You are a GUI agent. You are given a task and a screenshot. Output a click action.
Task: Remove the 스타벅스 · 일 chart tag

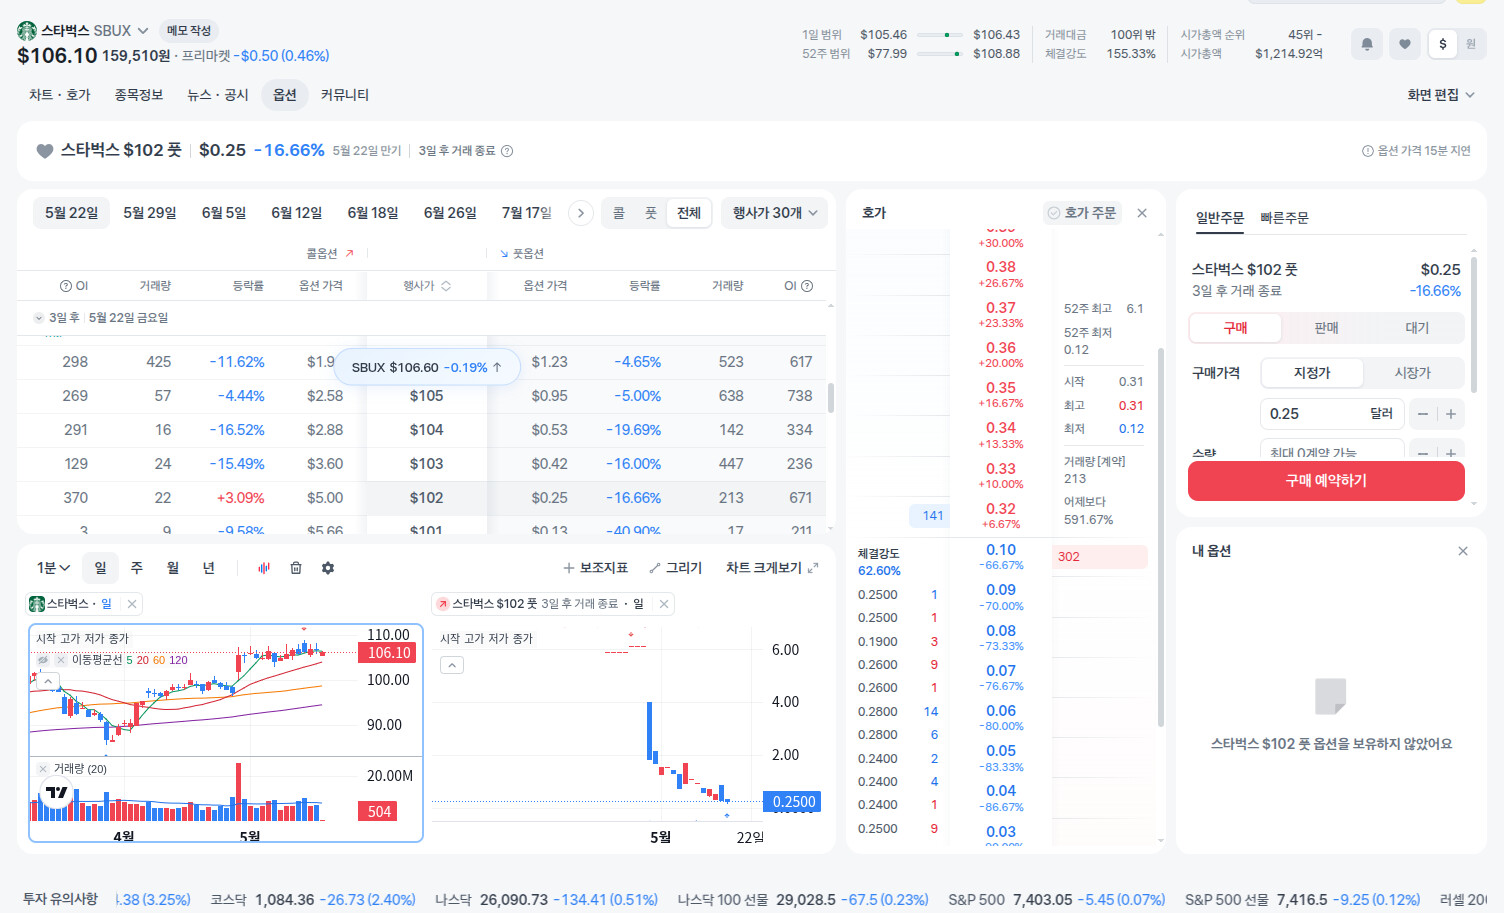tap(132, 604)
